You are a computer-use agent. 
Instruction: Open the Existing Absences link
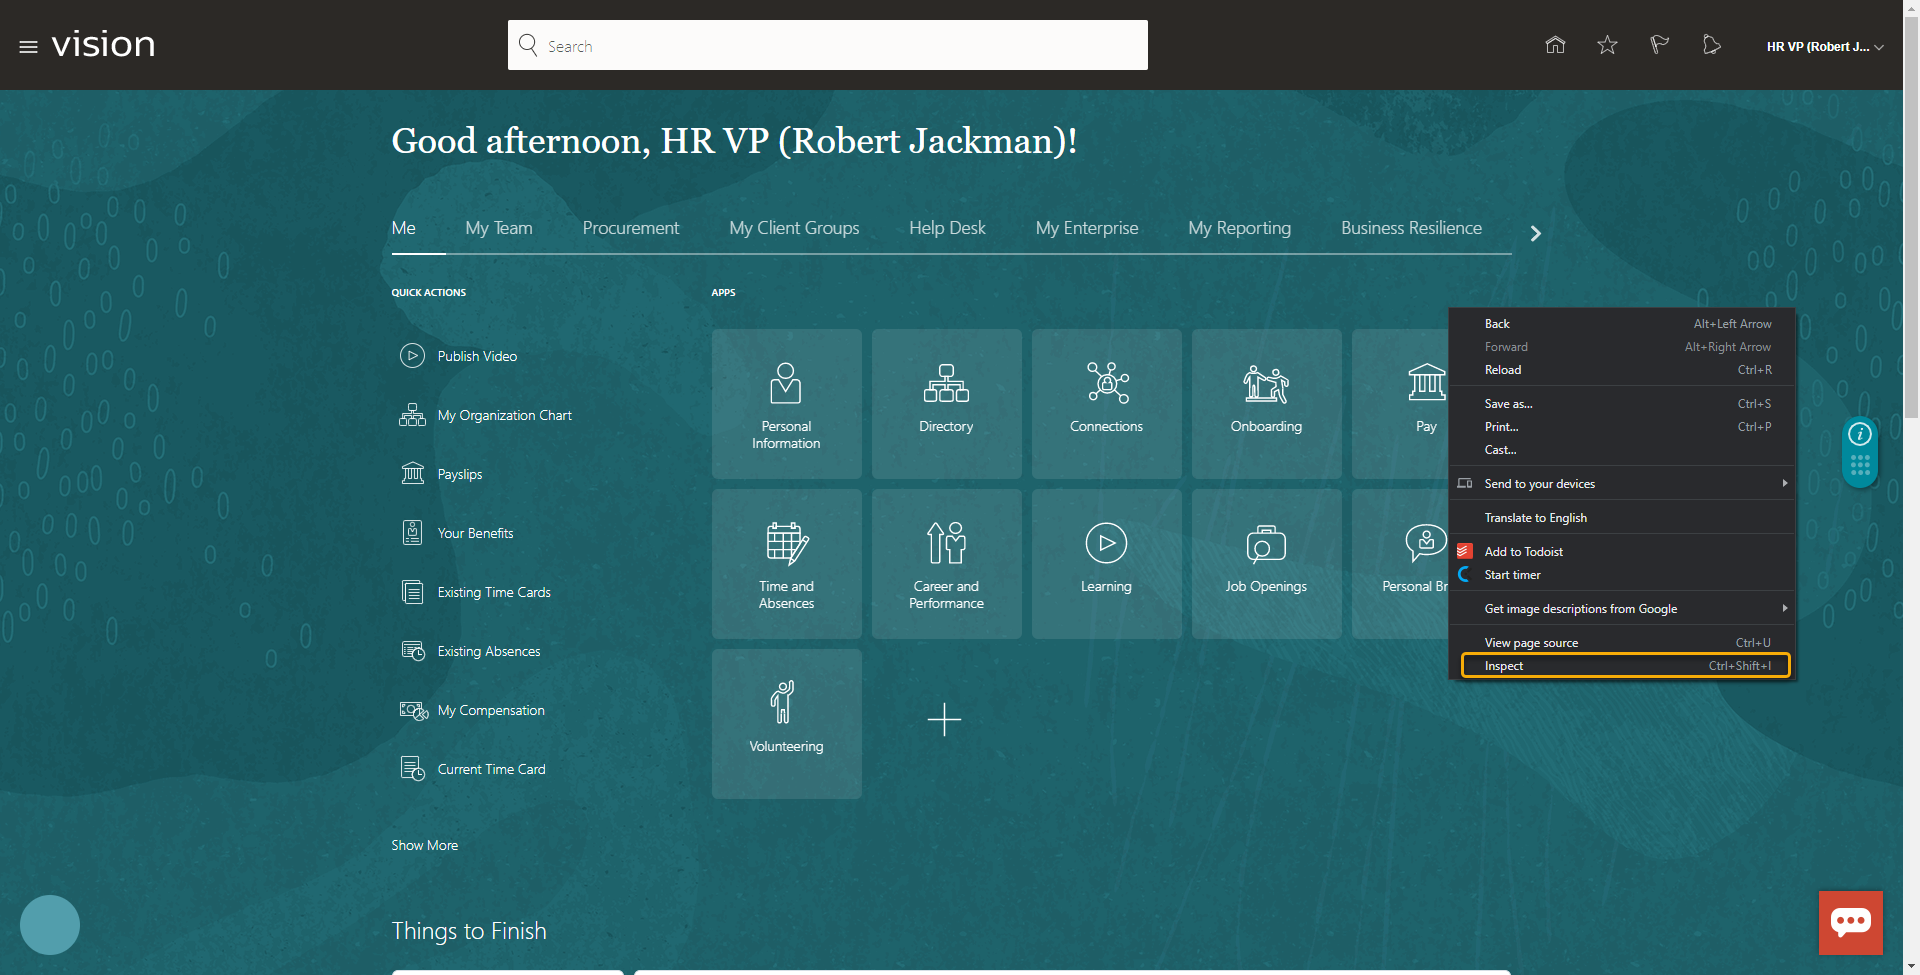click(x=489, y=651)
